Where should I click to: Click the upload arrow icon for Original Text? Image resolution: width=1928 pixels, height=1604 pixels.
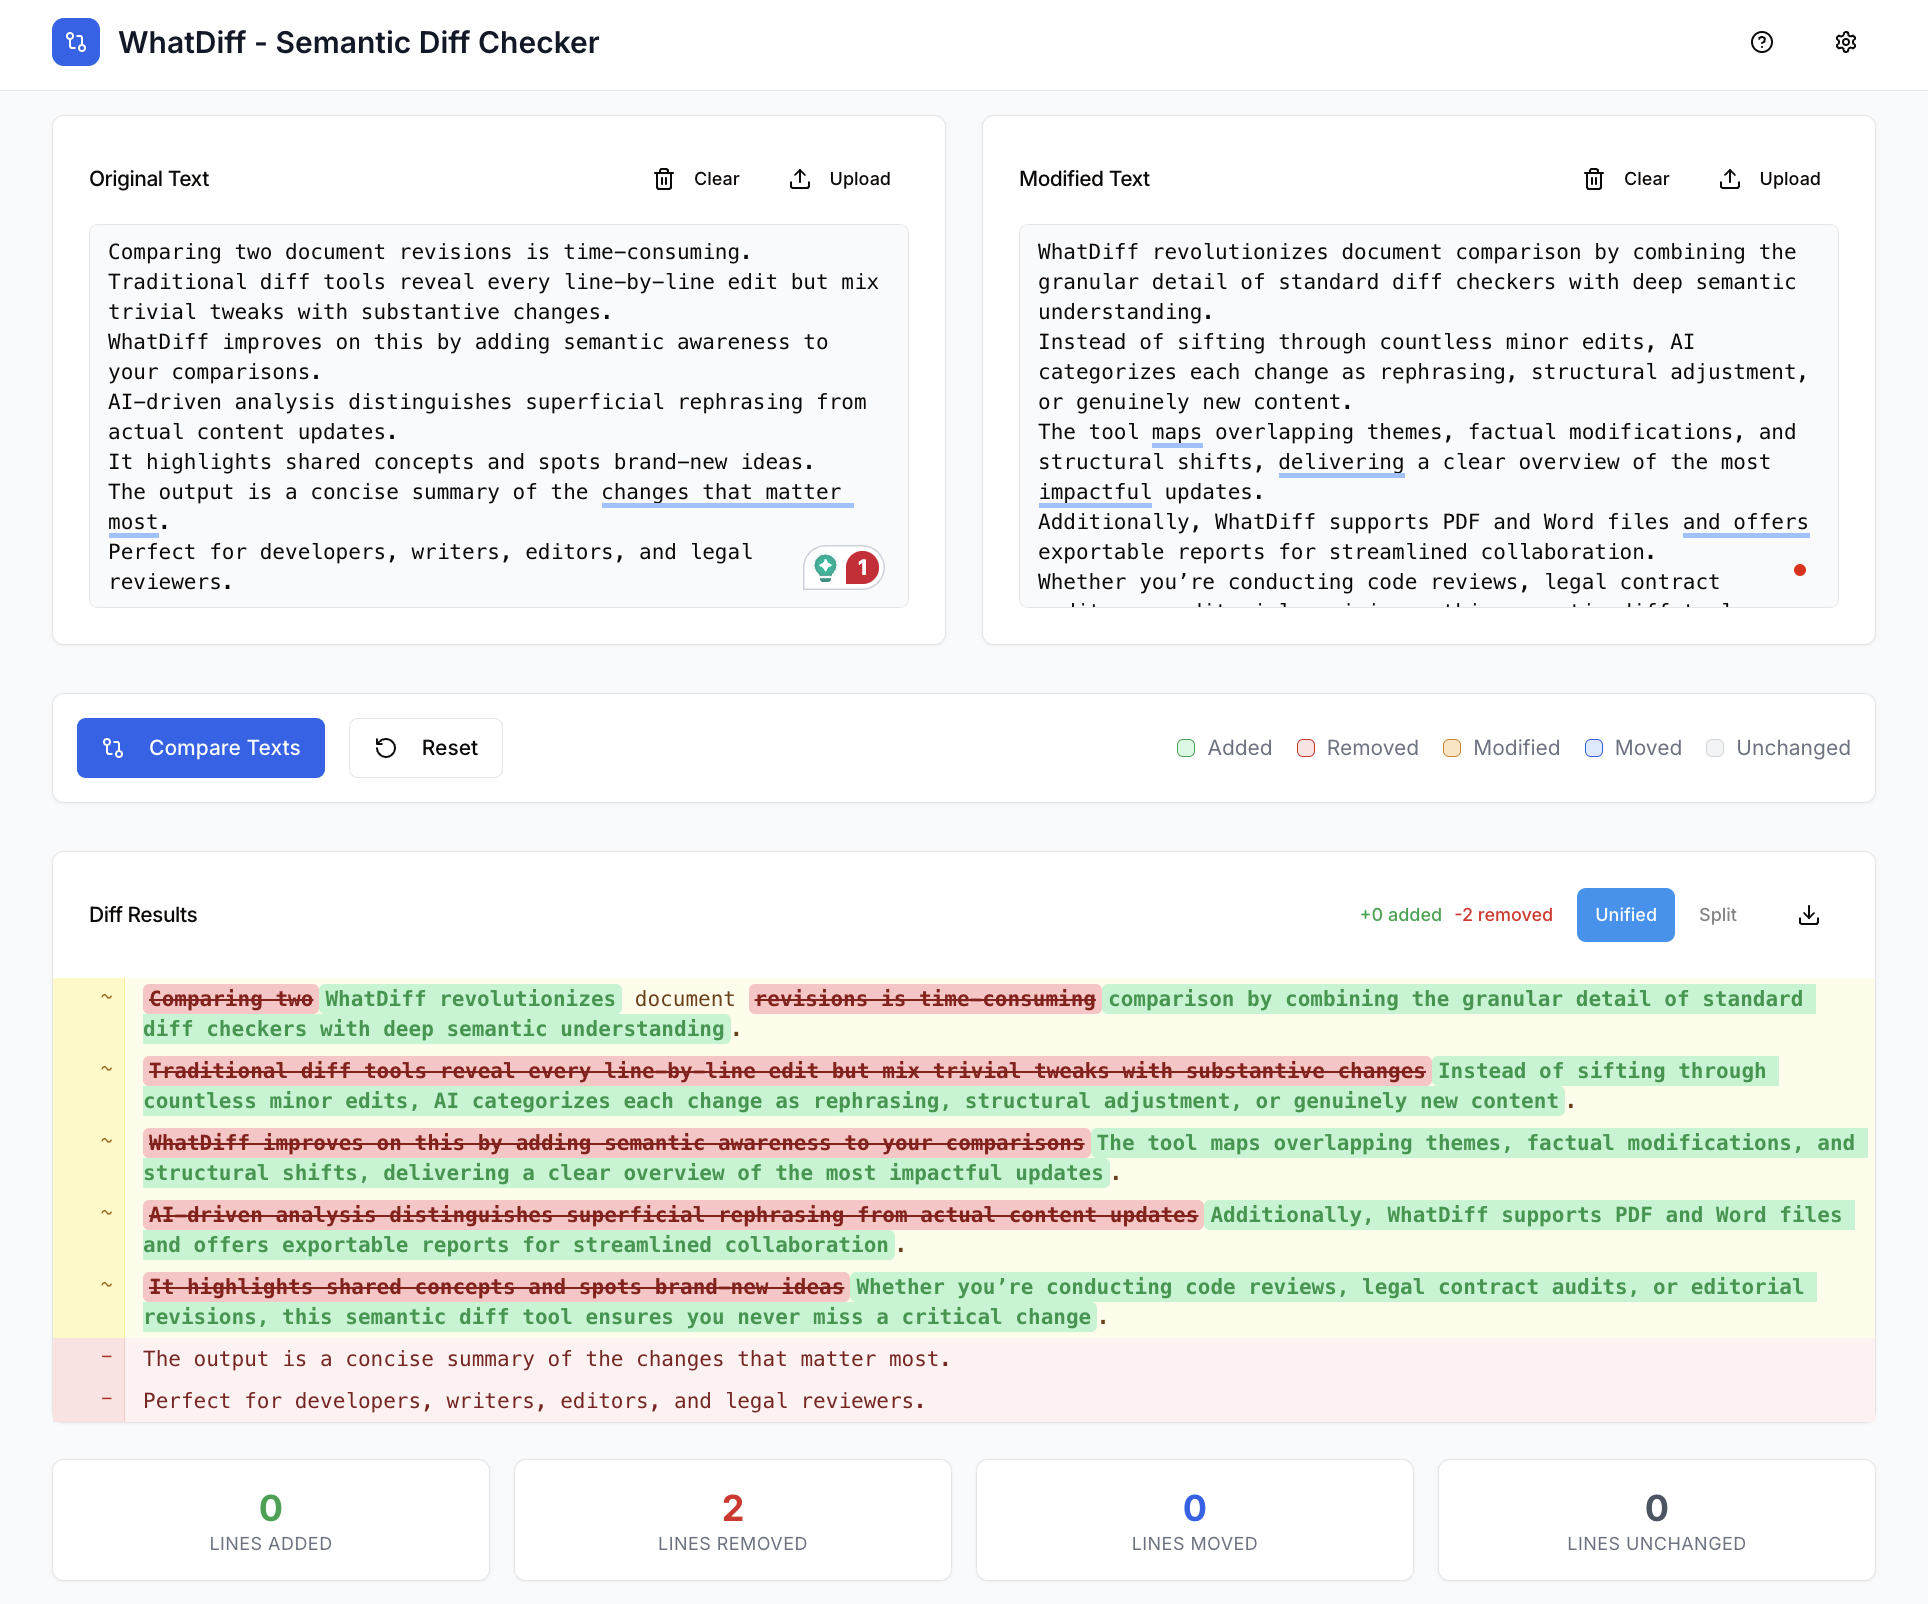pos(800,179)
